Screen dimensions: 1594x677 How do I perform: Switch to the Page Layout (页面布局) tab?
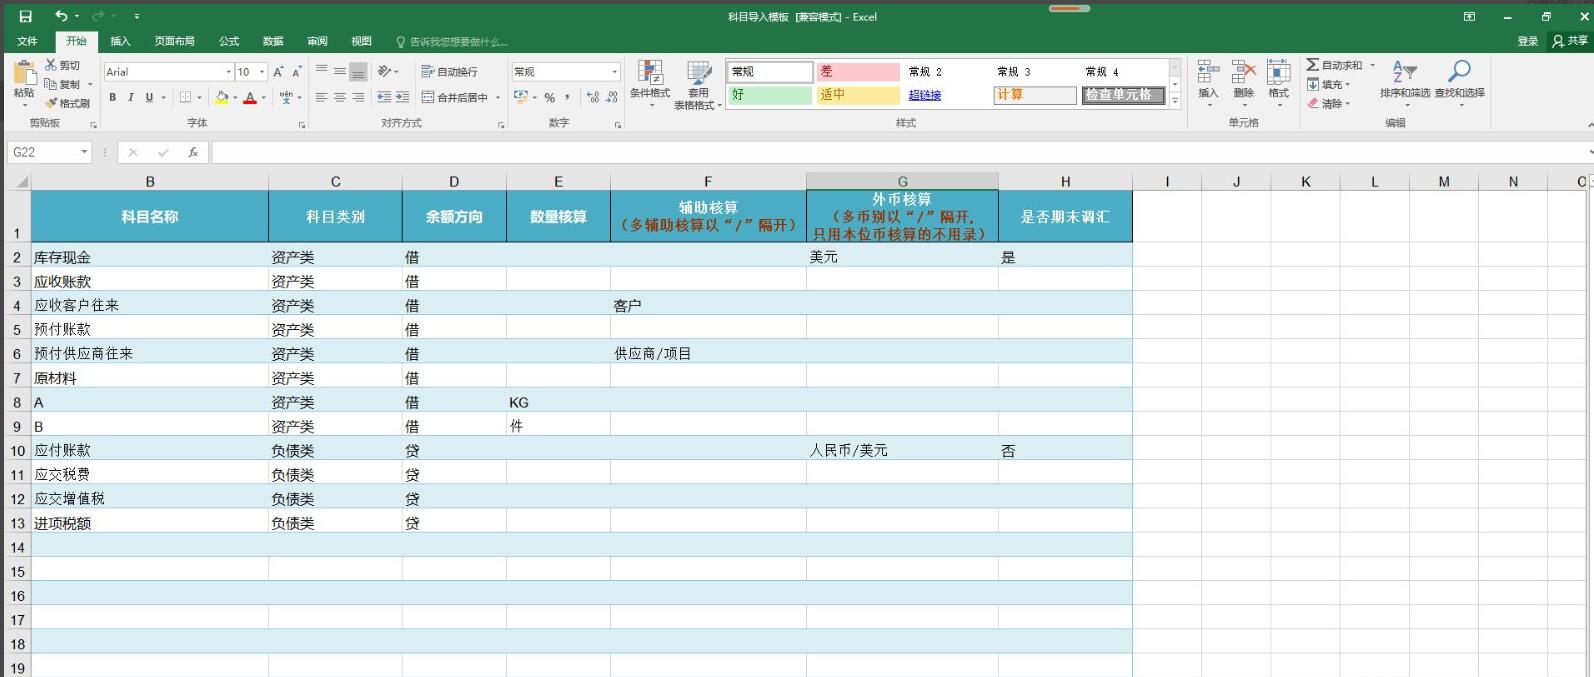tap(175, 41)
